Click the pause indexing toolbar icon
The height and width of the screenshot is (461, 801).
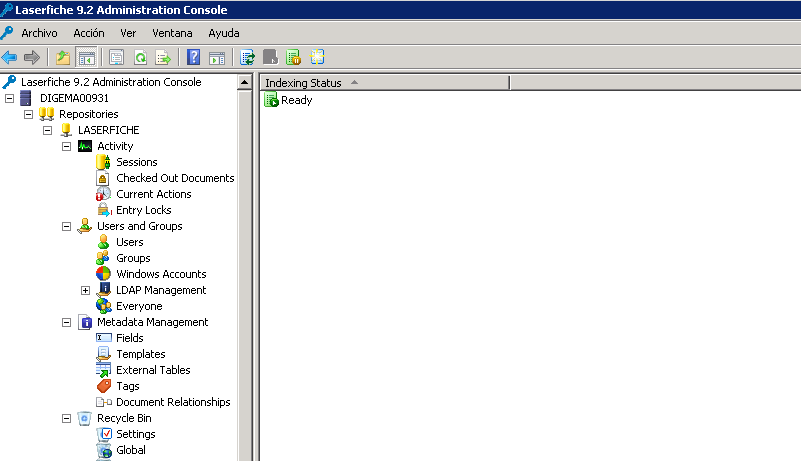pyautogui.click(x=294, y=57)
